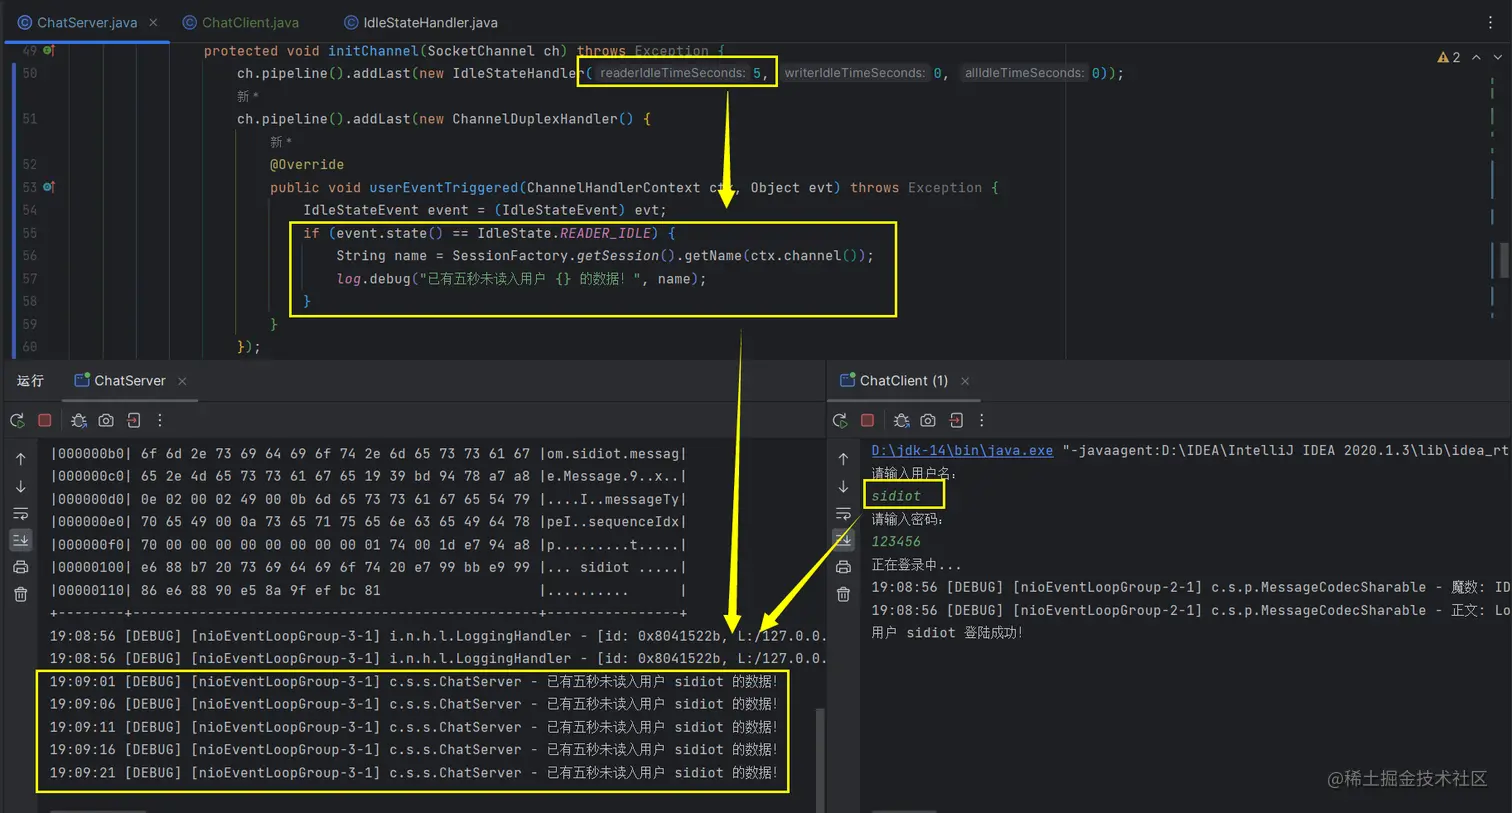Rerun ChatServer from its run toolbar

18,421
